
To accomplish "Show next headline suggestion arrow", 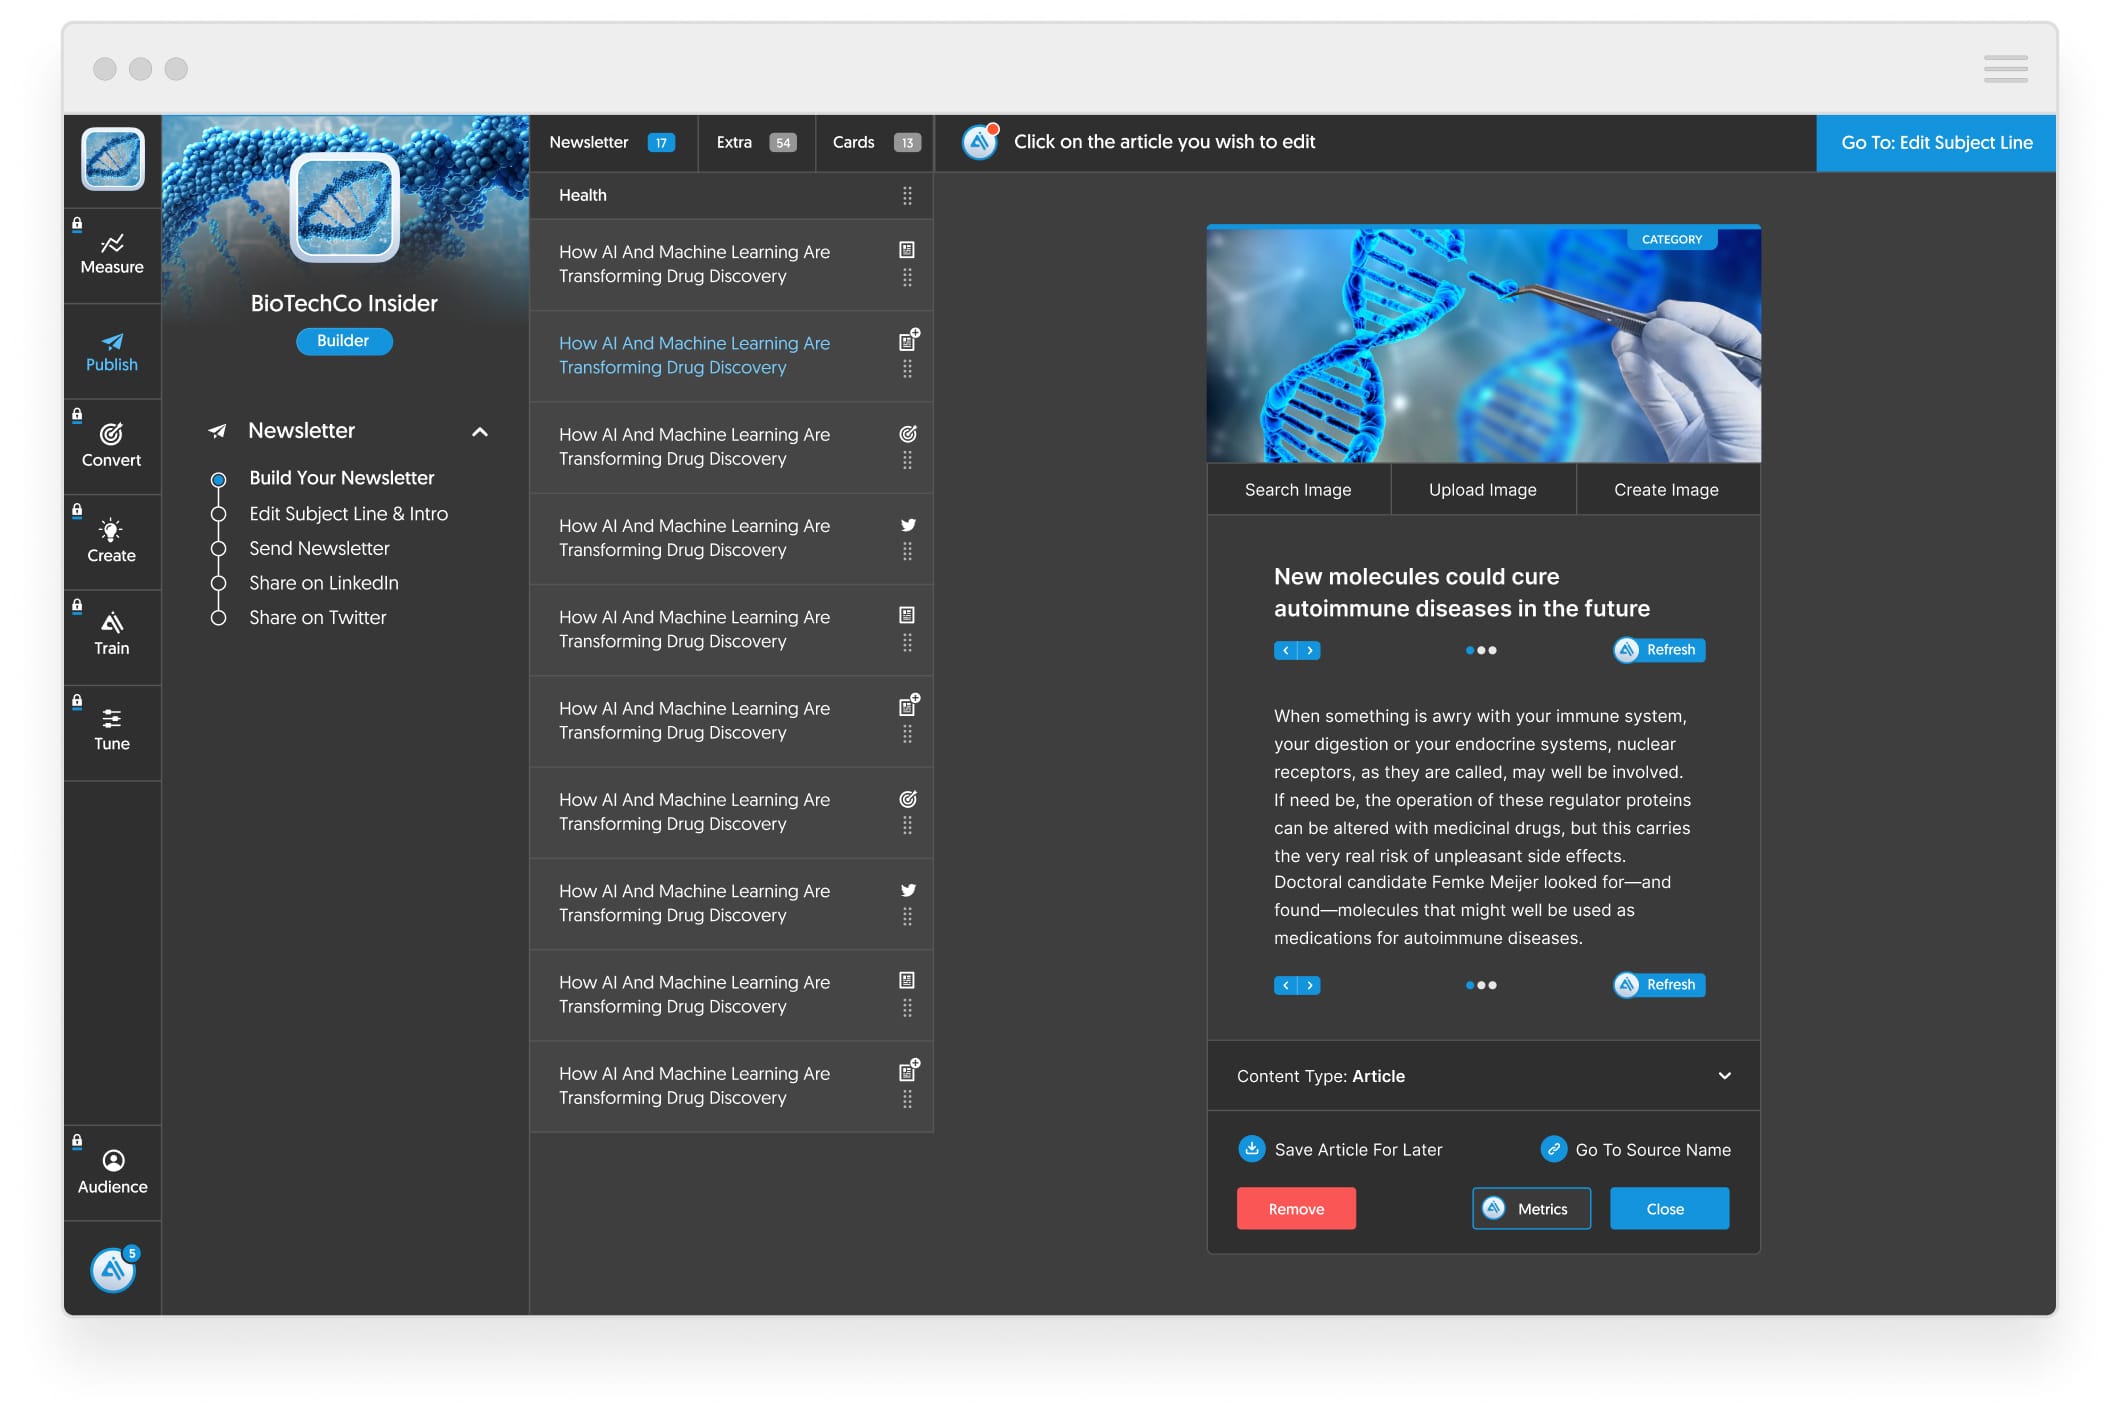I will [x=1309, y=651].
